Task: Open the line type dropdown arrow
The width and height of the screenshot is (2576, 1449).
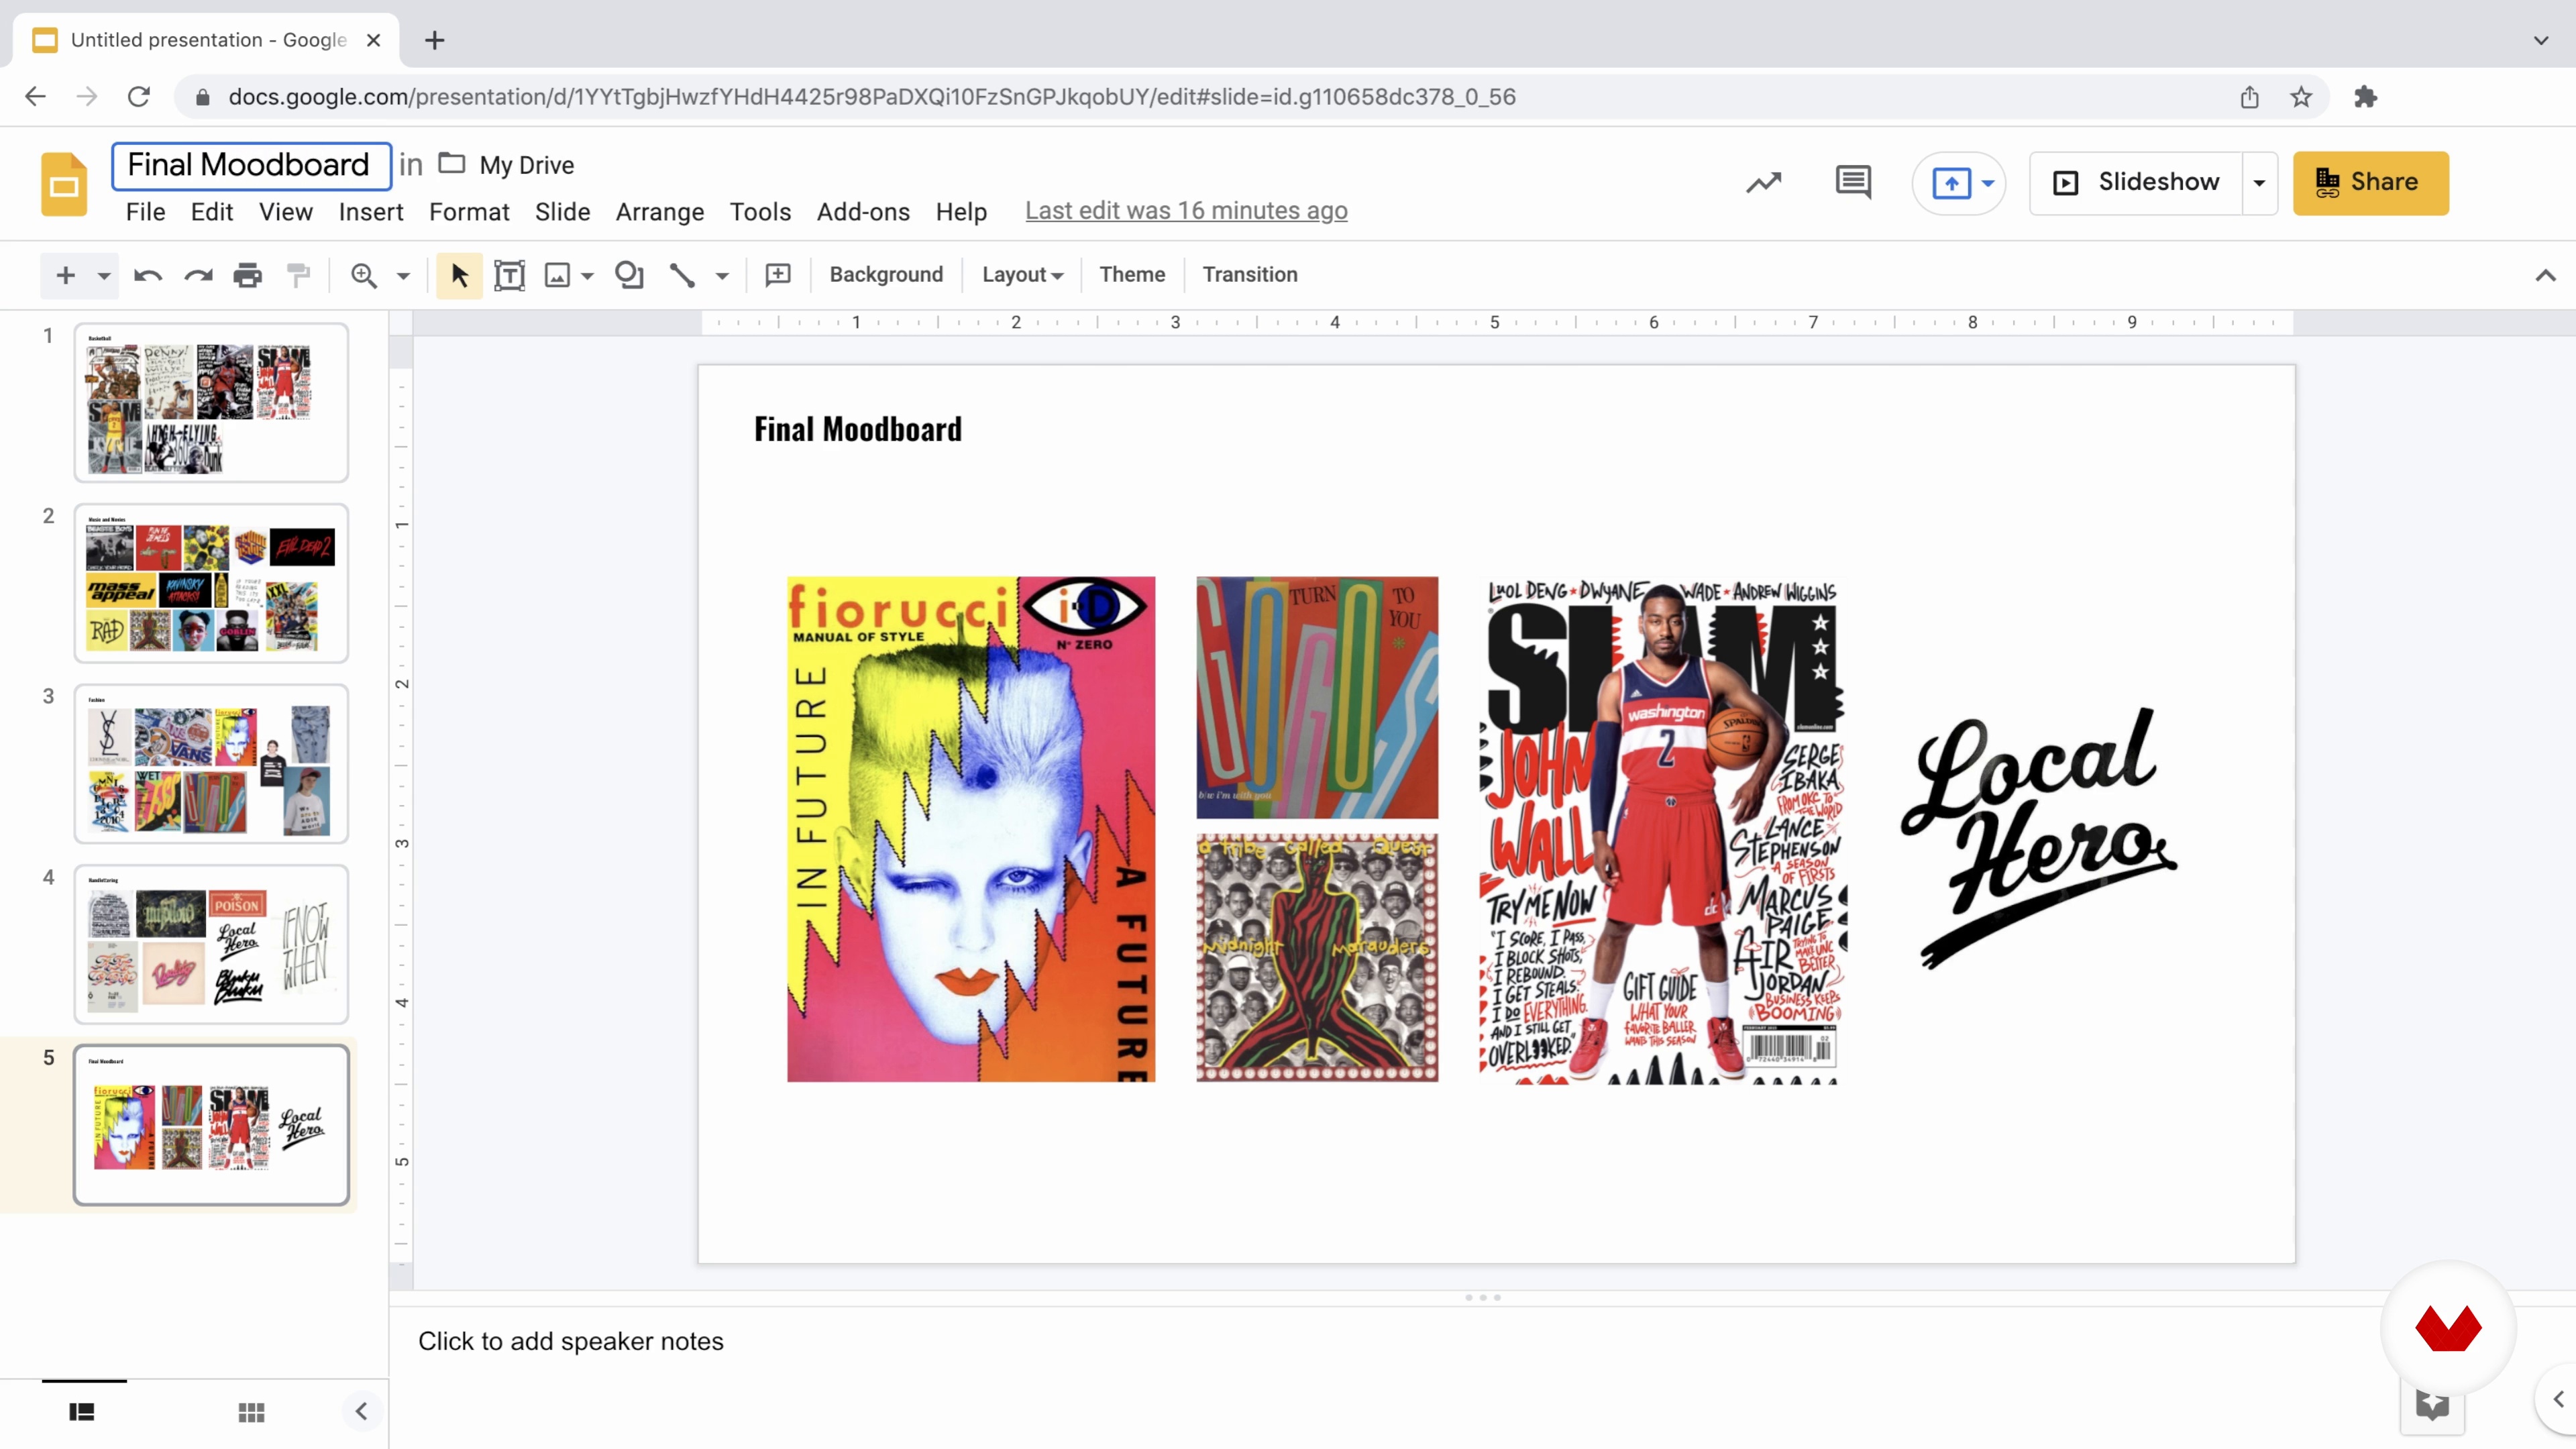Action: [722, 275]
